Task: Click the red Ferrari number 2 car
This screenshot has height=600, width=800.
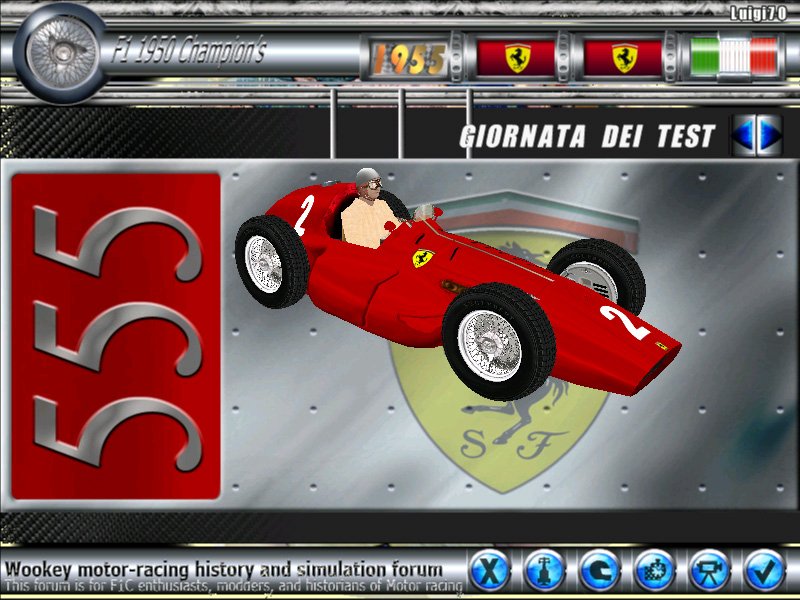Action: coord(458,285)
